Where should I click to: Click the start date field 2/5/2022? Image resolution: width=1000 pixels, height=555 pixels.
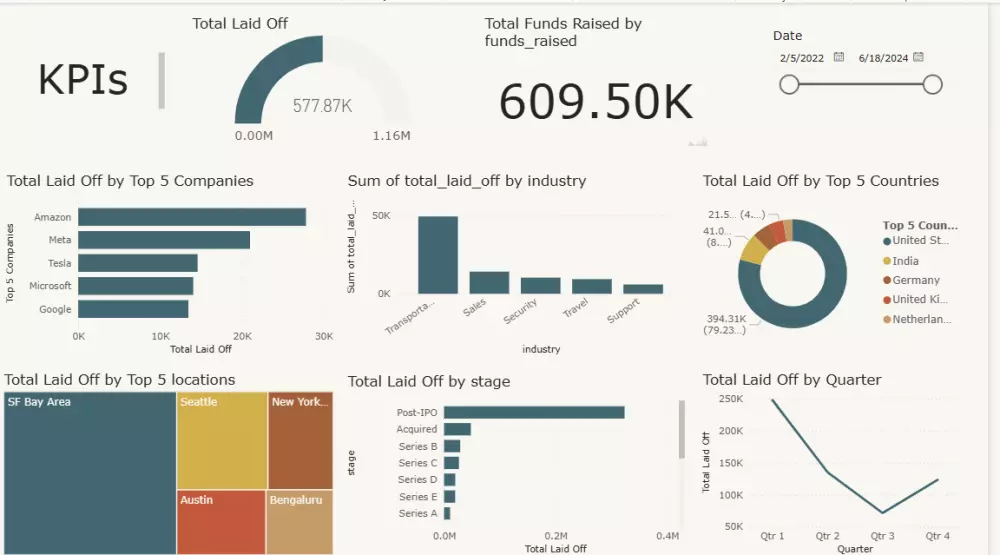click(x=802, y=58)
